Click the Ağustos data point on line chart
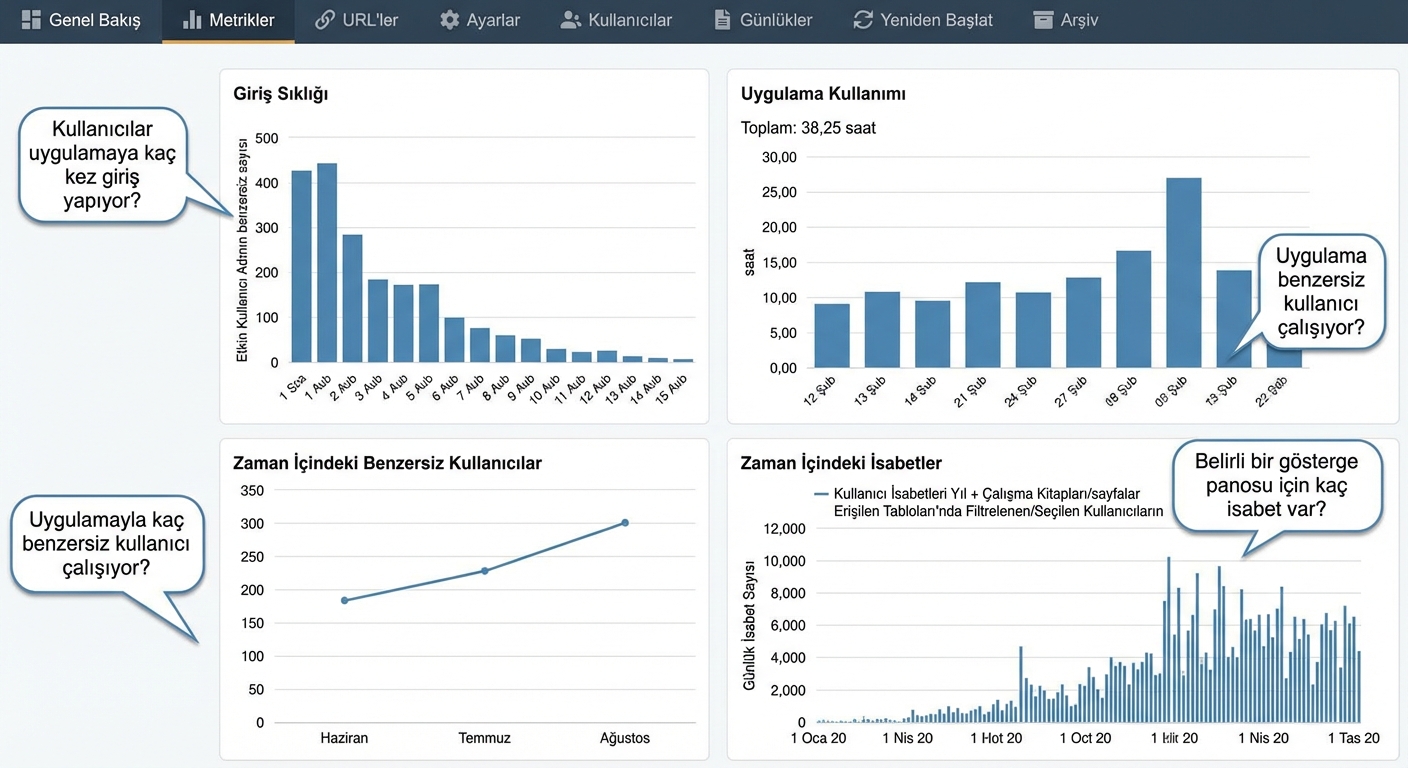Screen dimensions: 1408x768 click(625, 522)
